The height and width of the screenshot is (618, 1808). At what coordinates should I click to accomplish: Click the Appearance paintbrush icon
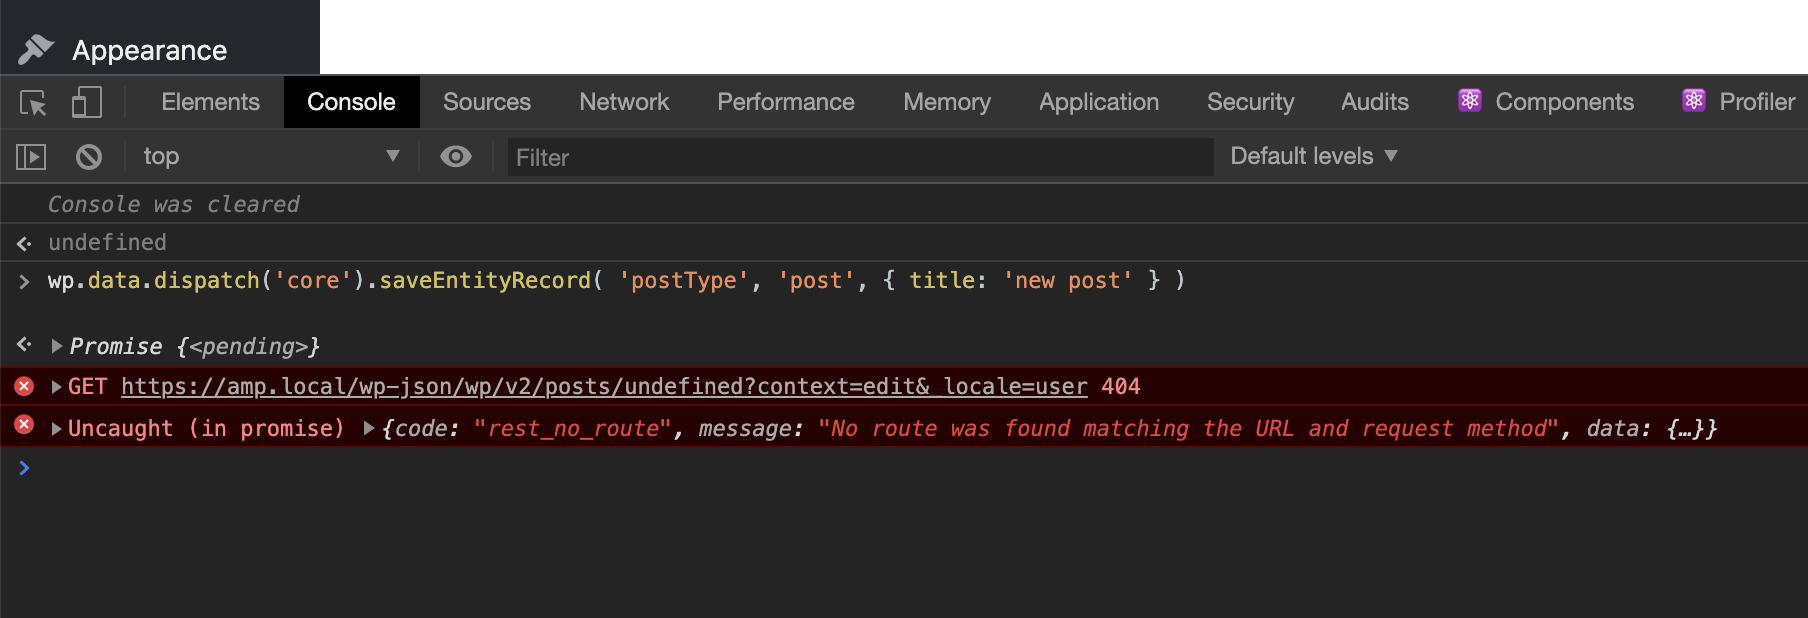coord(36,49)
